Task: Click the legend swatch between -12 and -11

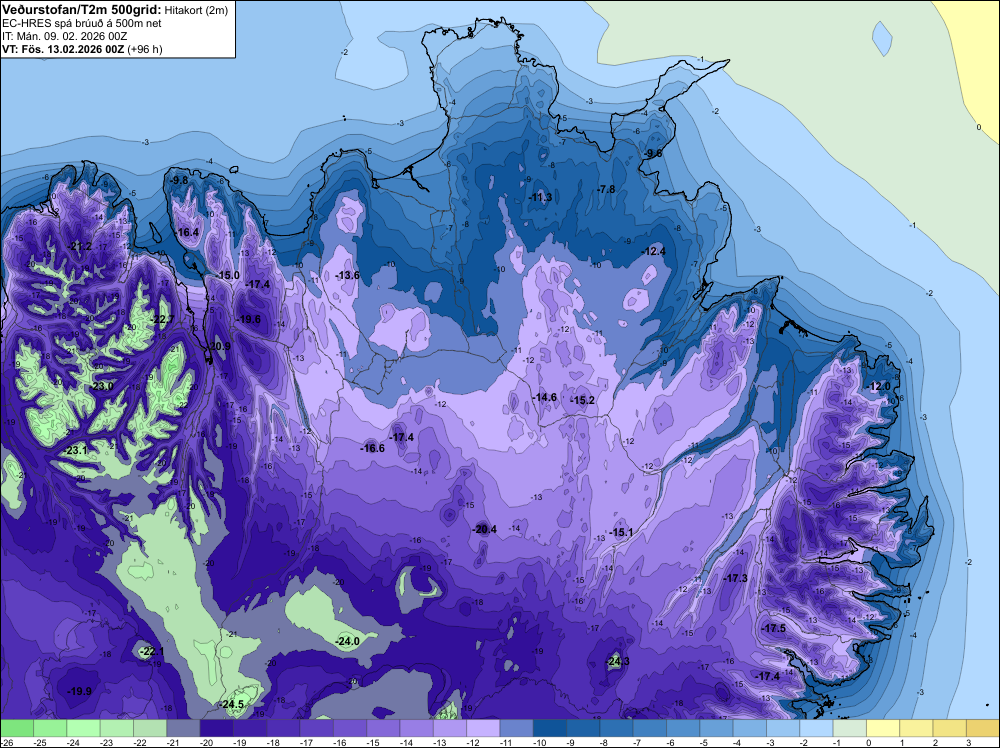Action: tap(483, 728)
